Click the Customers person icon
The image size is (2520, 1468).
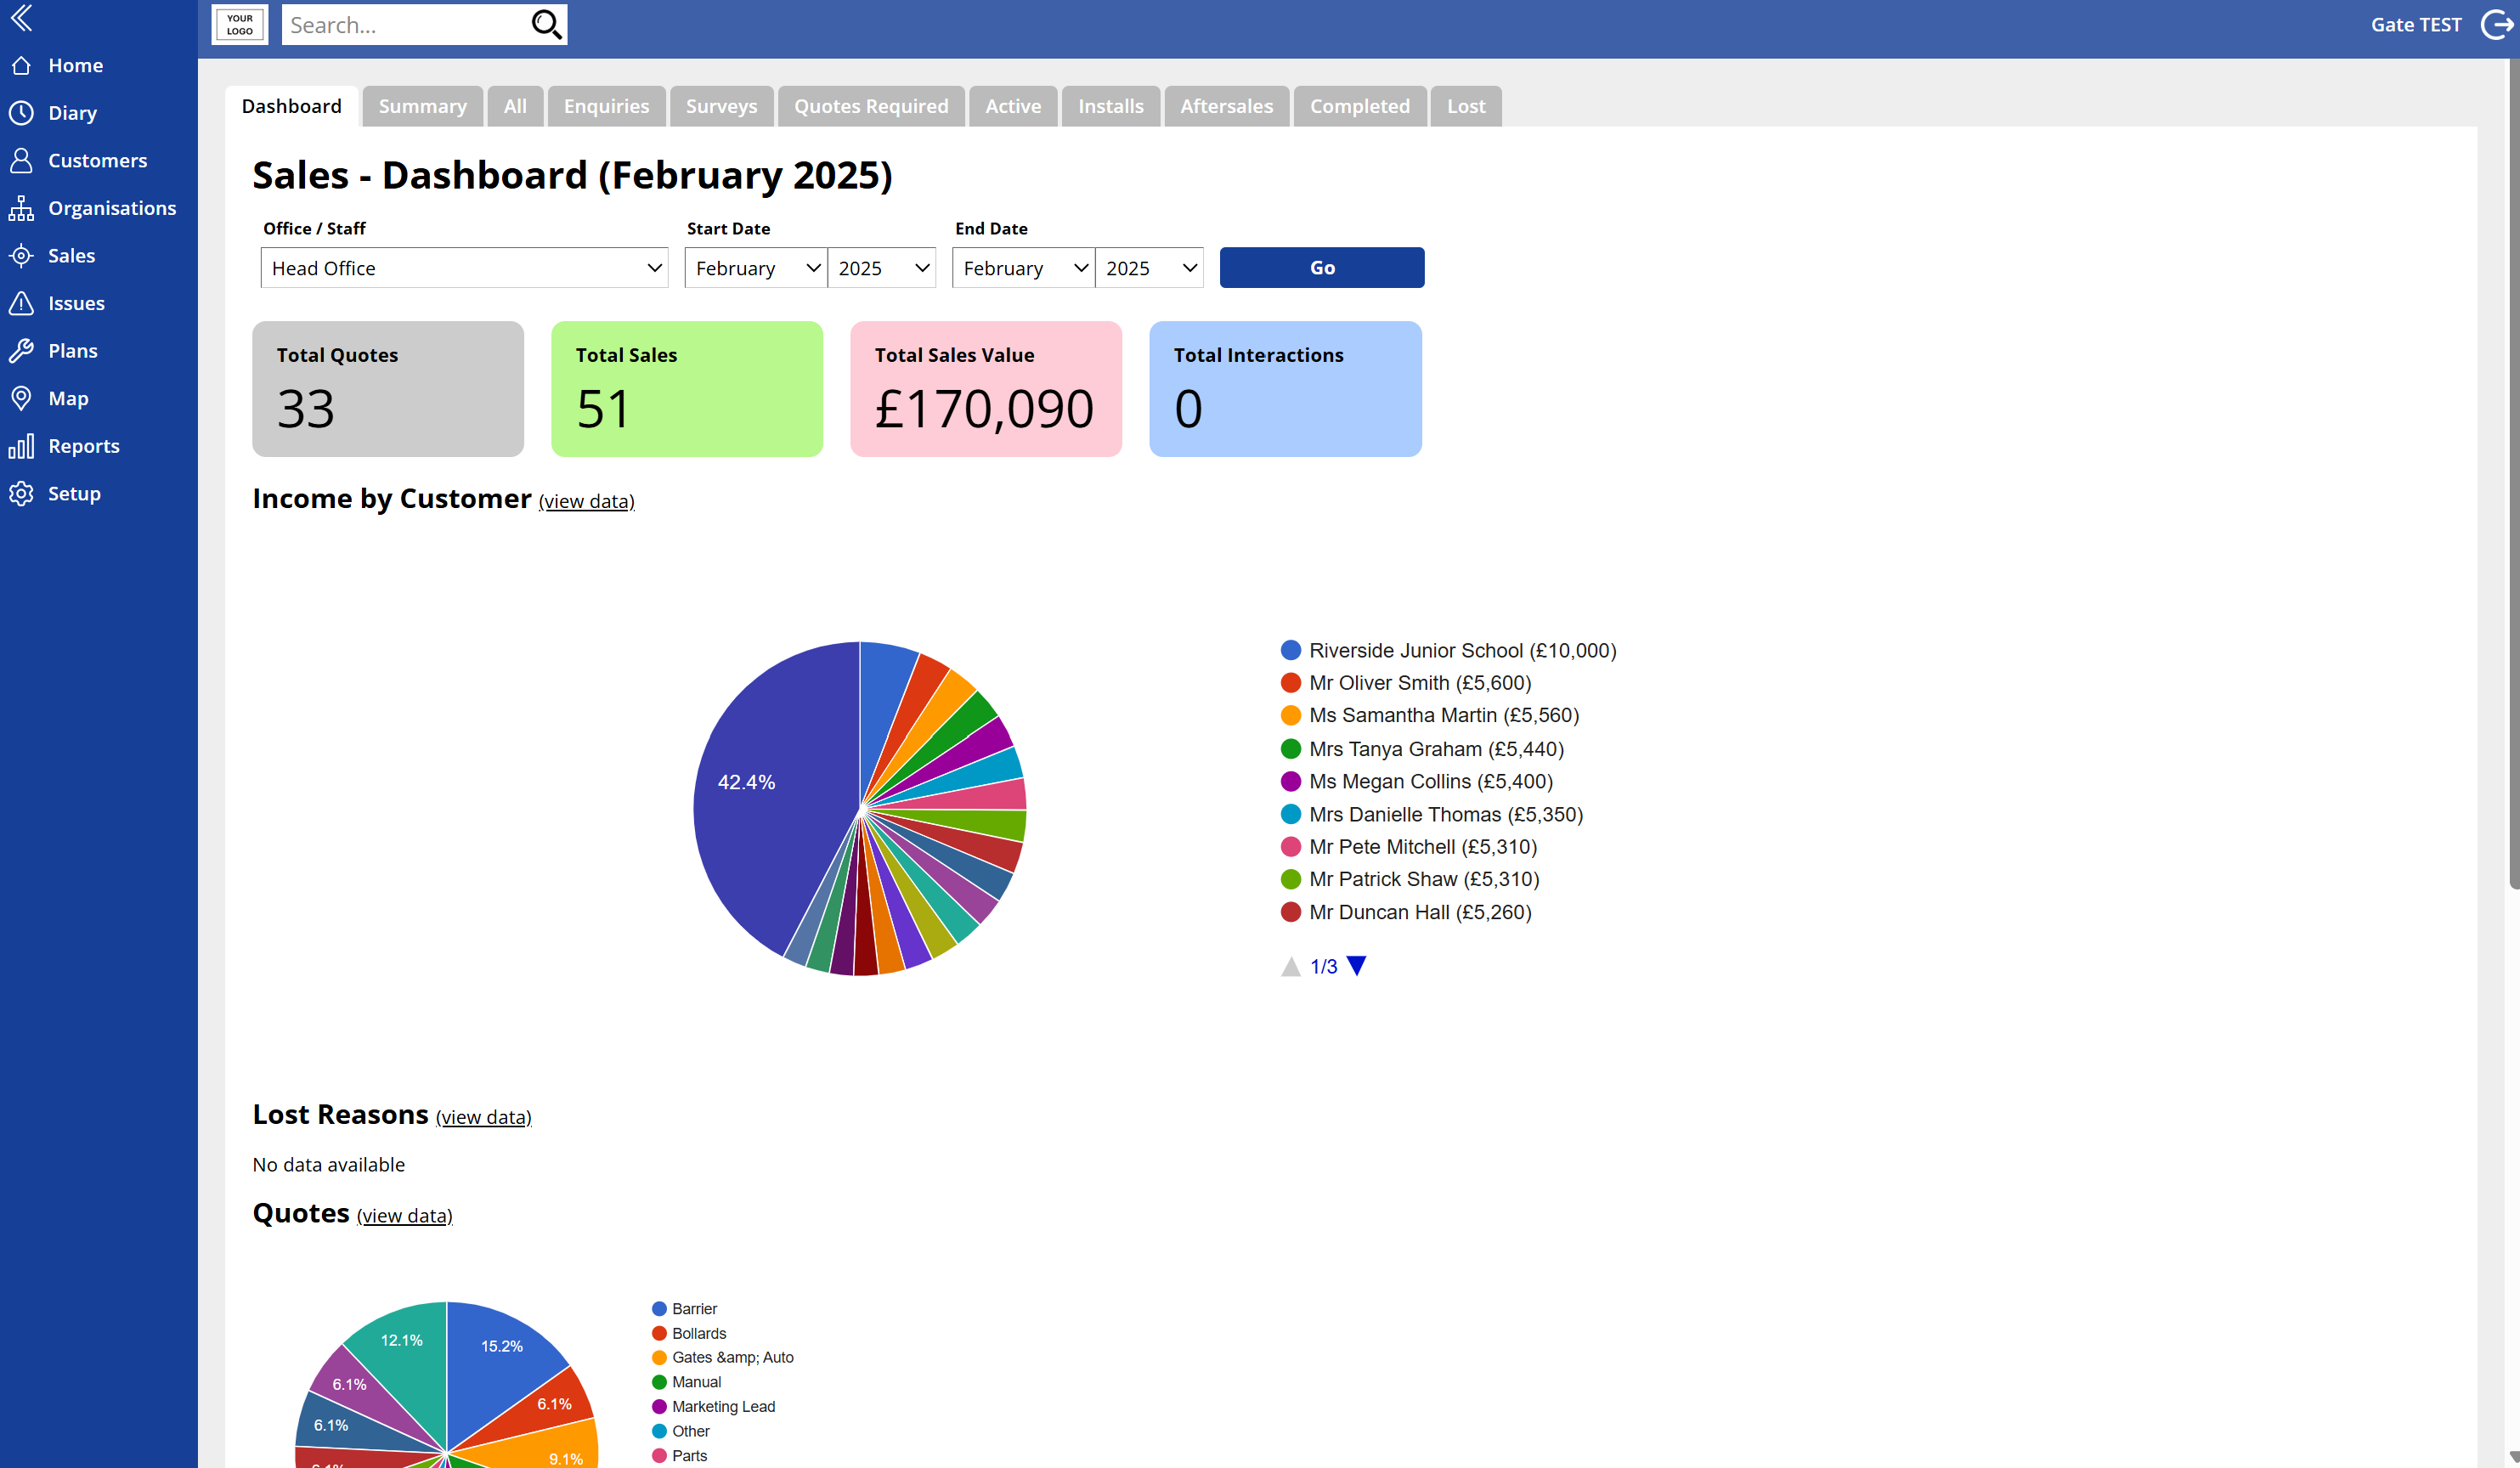point(21,160)
